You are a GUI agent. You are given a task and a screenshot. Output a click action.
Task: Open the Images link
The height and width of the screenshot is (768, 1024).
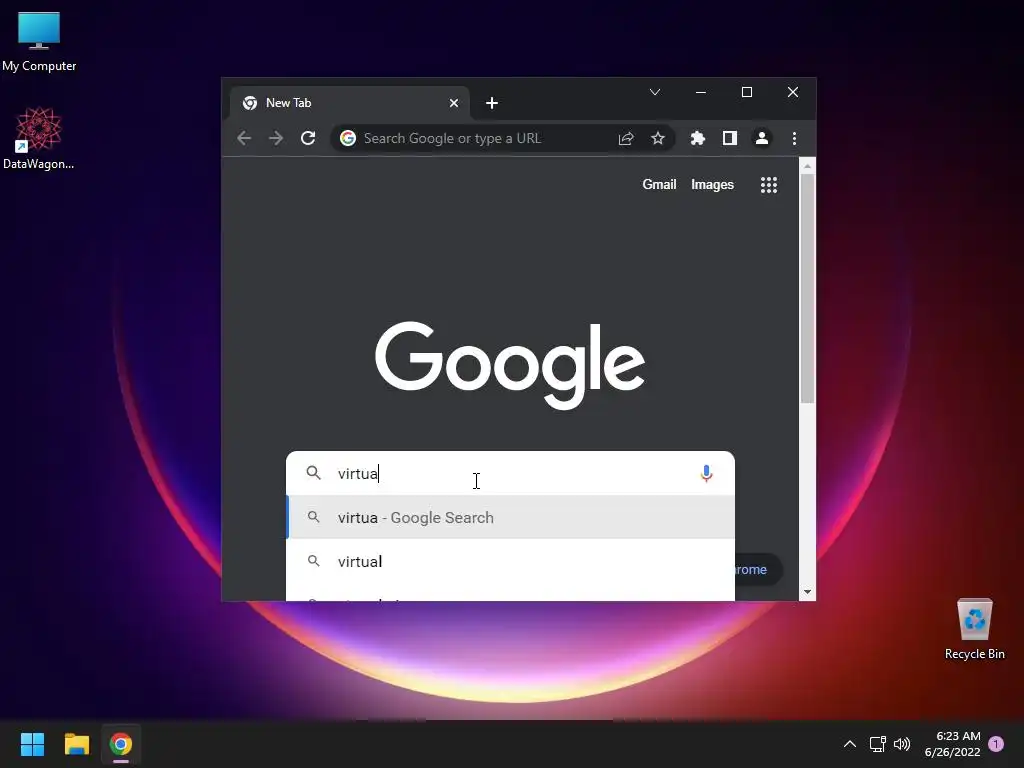tap(712, 185)
